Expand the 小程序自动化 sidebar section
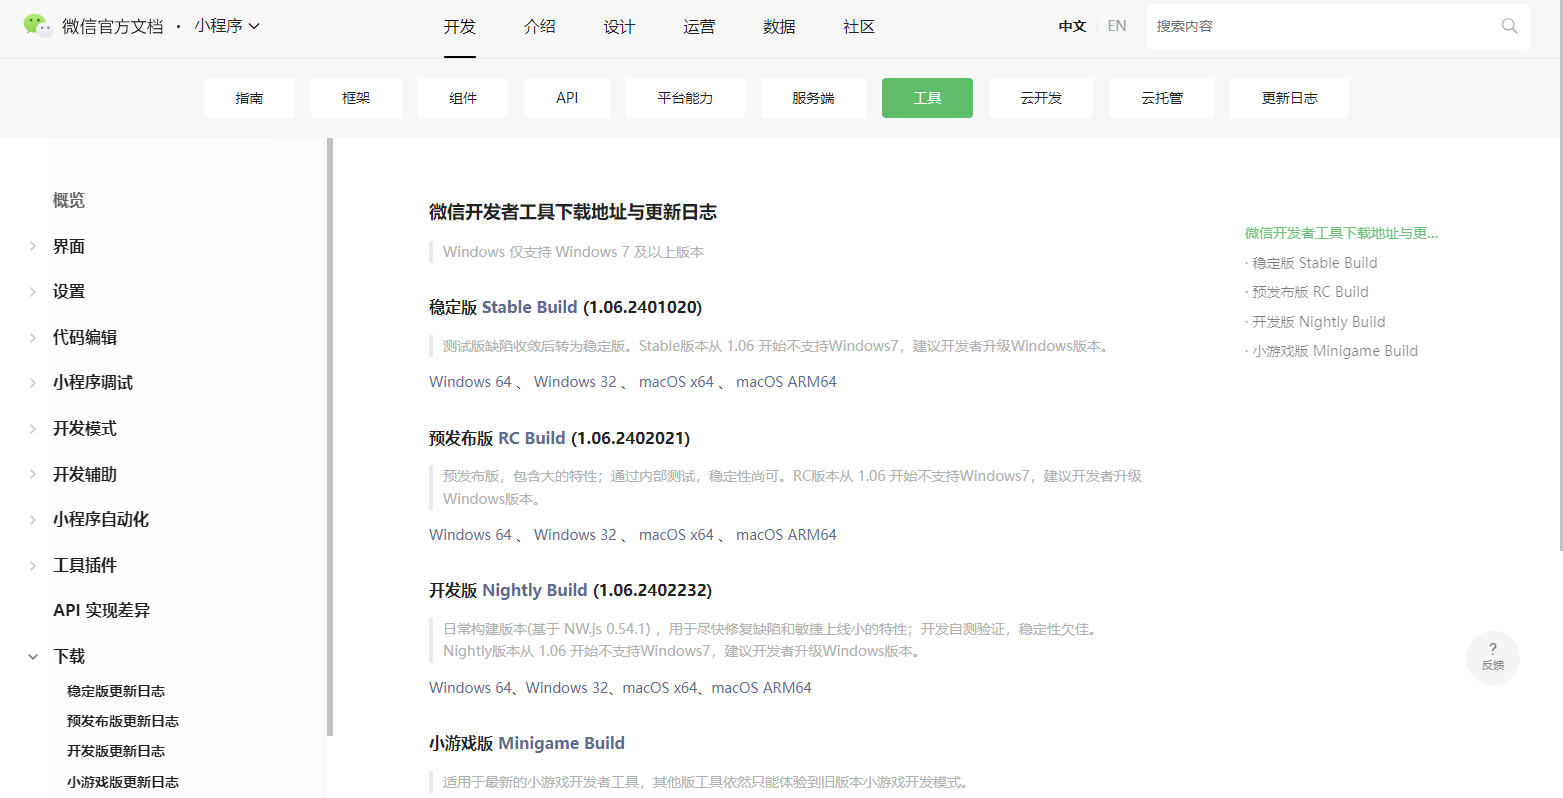1563x798 pixels. 33,519
